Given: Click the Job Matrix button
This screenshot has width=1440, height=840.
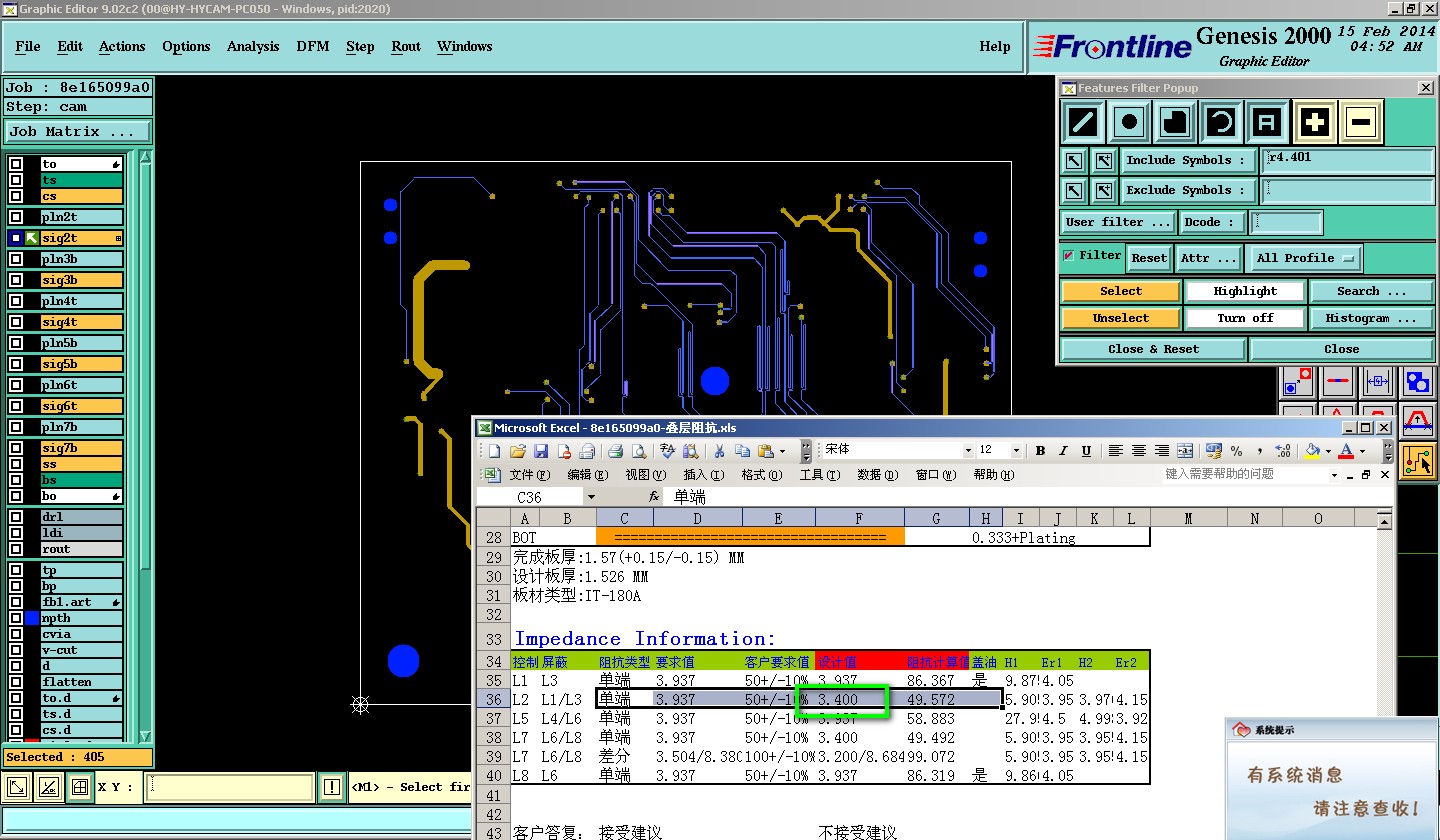Looking at the screenshot, I should [78, 131].
